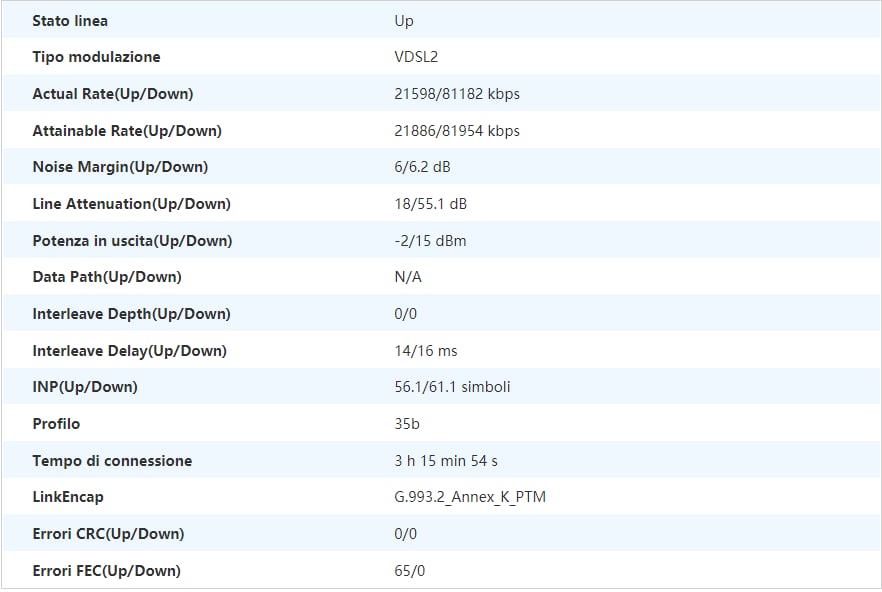Image resolution: width=882 pixels, height=592 pixels.
Task: Select the VDSL2 modulation value
Action: (x=416, y=57)
